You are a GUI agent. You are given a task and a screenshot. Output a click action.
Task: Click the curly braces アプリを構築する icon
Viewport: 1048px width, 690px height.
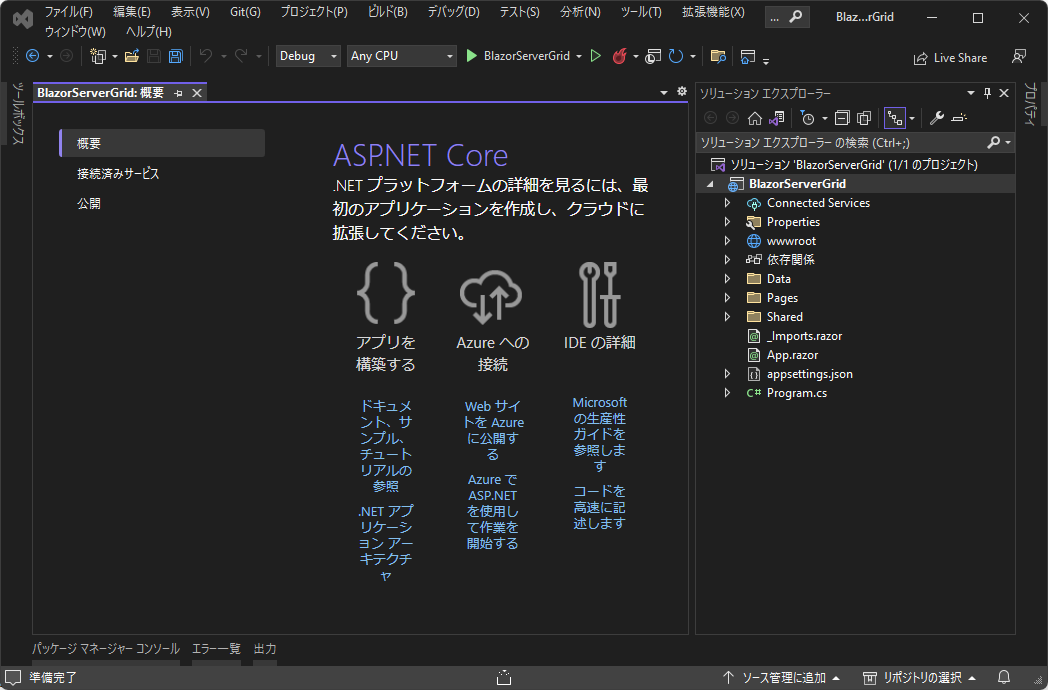point(386,293)
